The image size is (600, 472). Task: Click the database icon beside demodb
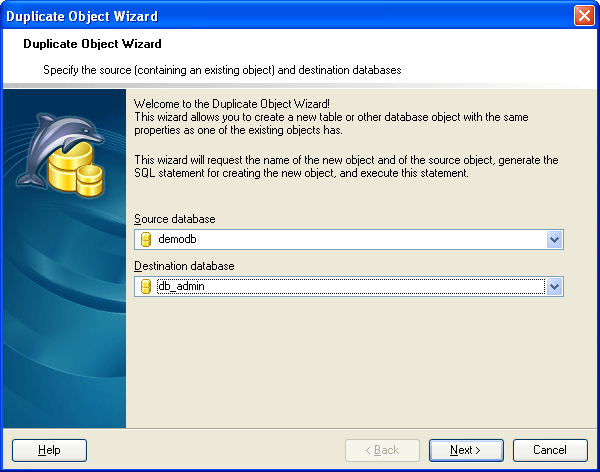pyautogui.click(x=145, y=239)
